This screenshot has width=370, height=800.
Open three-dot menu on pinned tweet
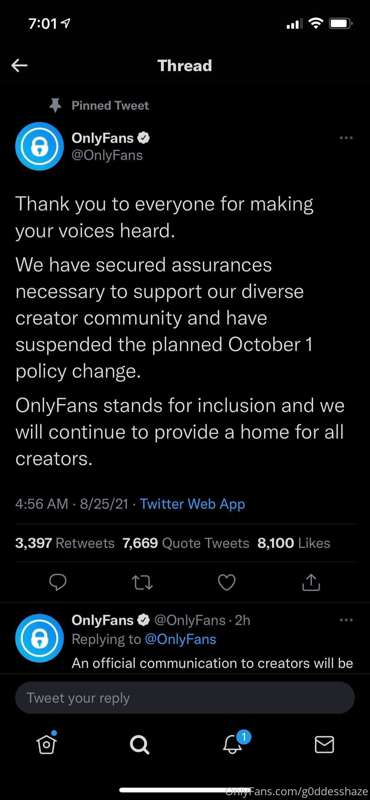point(346,138)
